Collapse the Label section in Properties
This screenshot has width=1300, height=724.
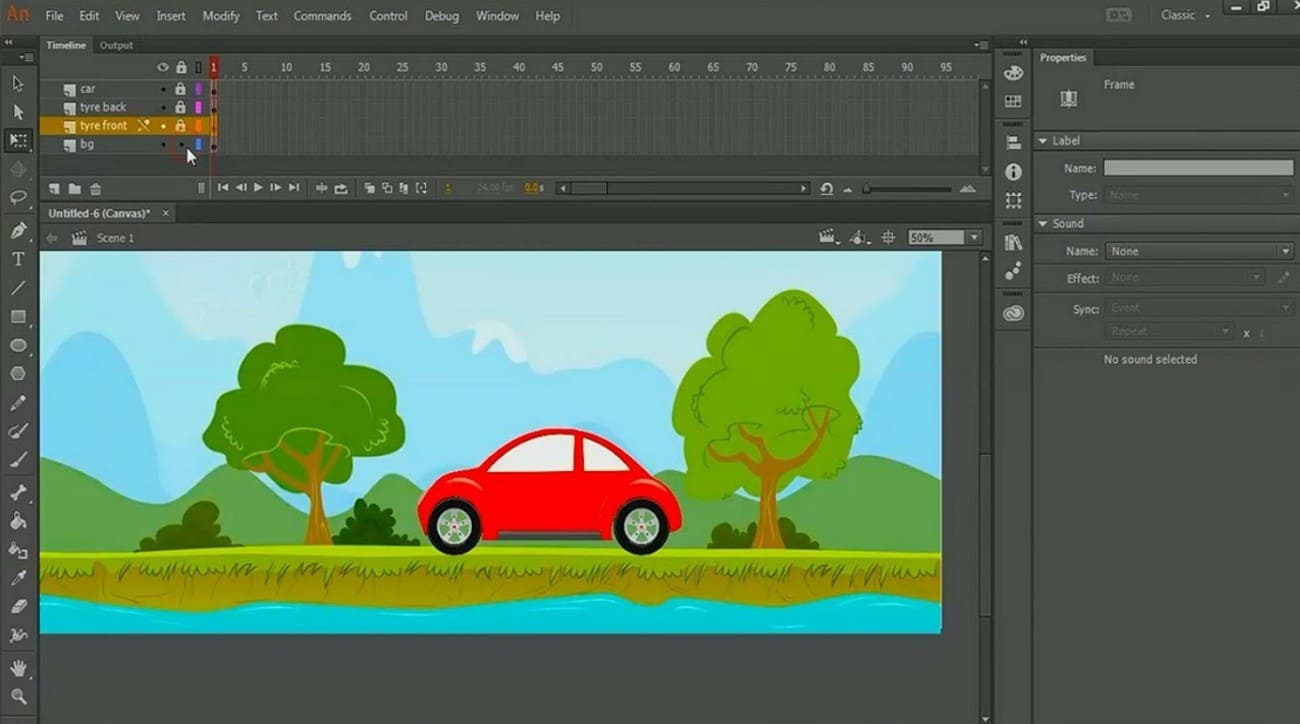click(1043, 140)
